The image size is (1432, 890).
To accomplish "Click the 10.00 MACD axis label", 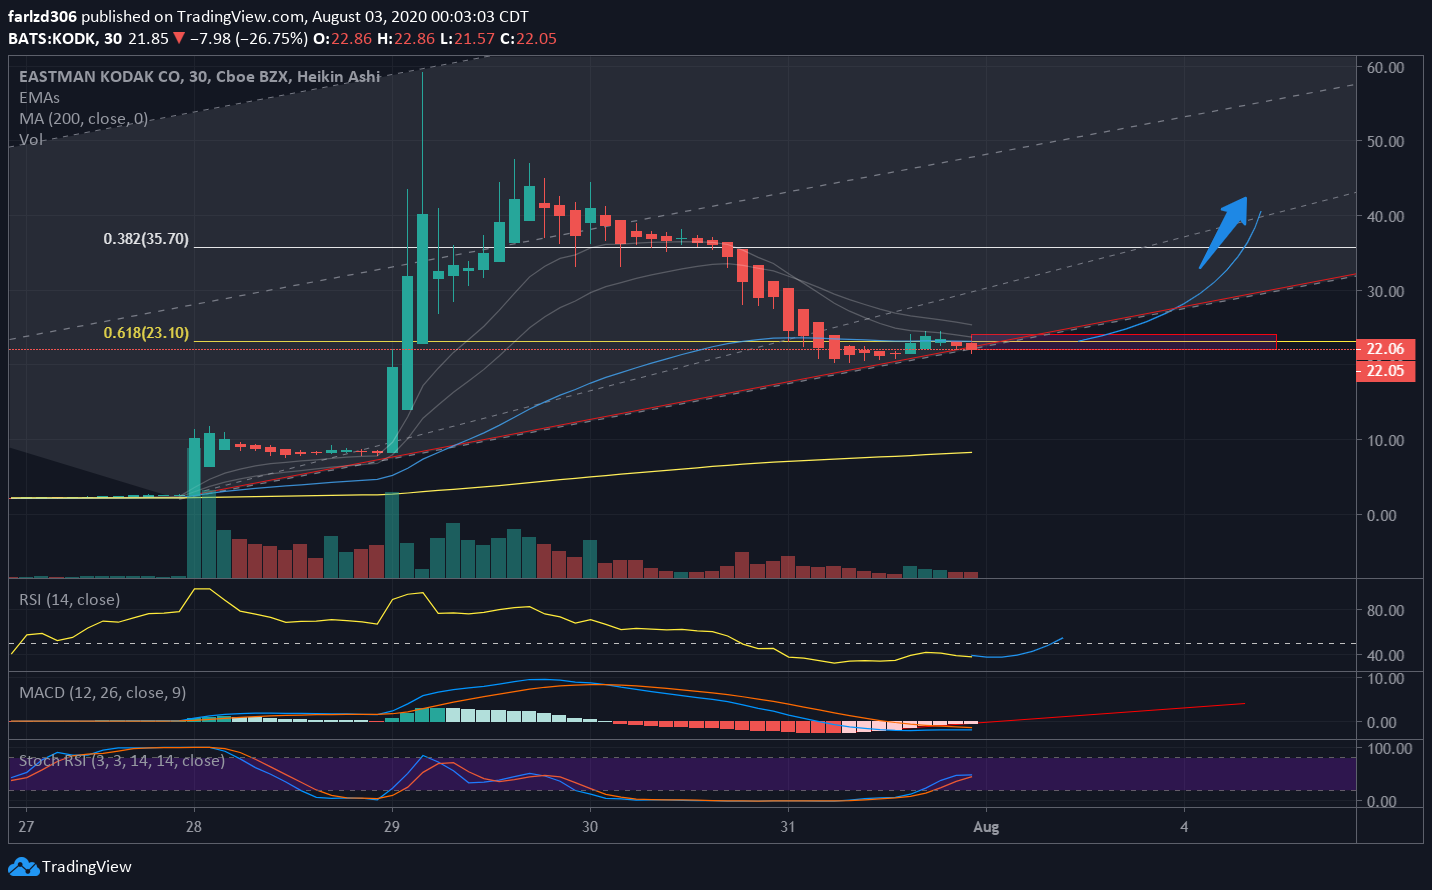I will (1385, 678).
